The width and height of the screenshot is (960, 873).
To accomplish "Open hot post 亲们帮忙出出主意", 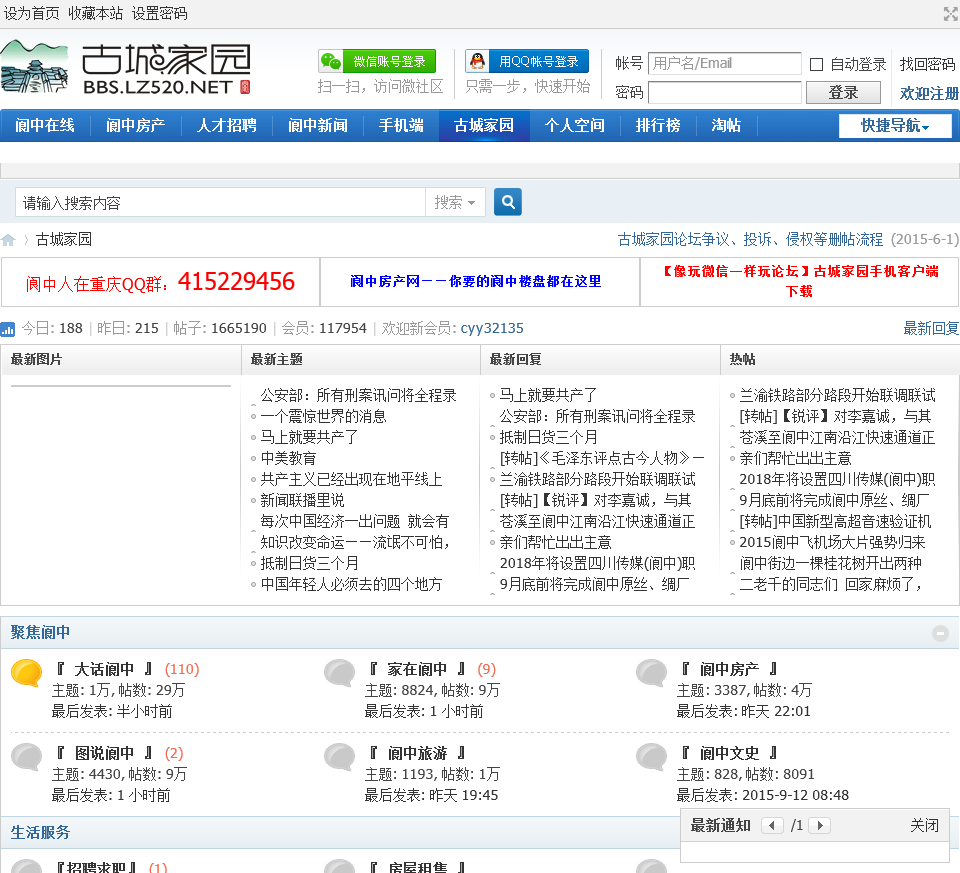I will pyautogui.click(x=795, y=458).
